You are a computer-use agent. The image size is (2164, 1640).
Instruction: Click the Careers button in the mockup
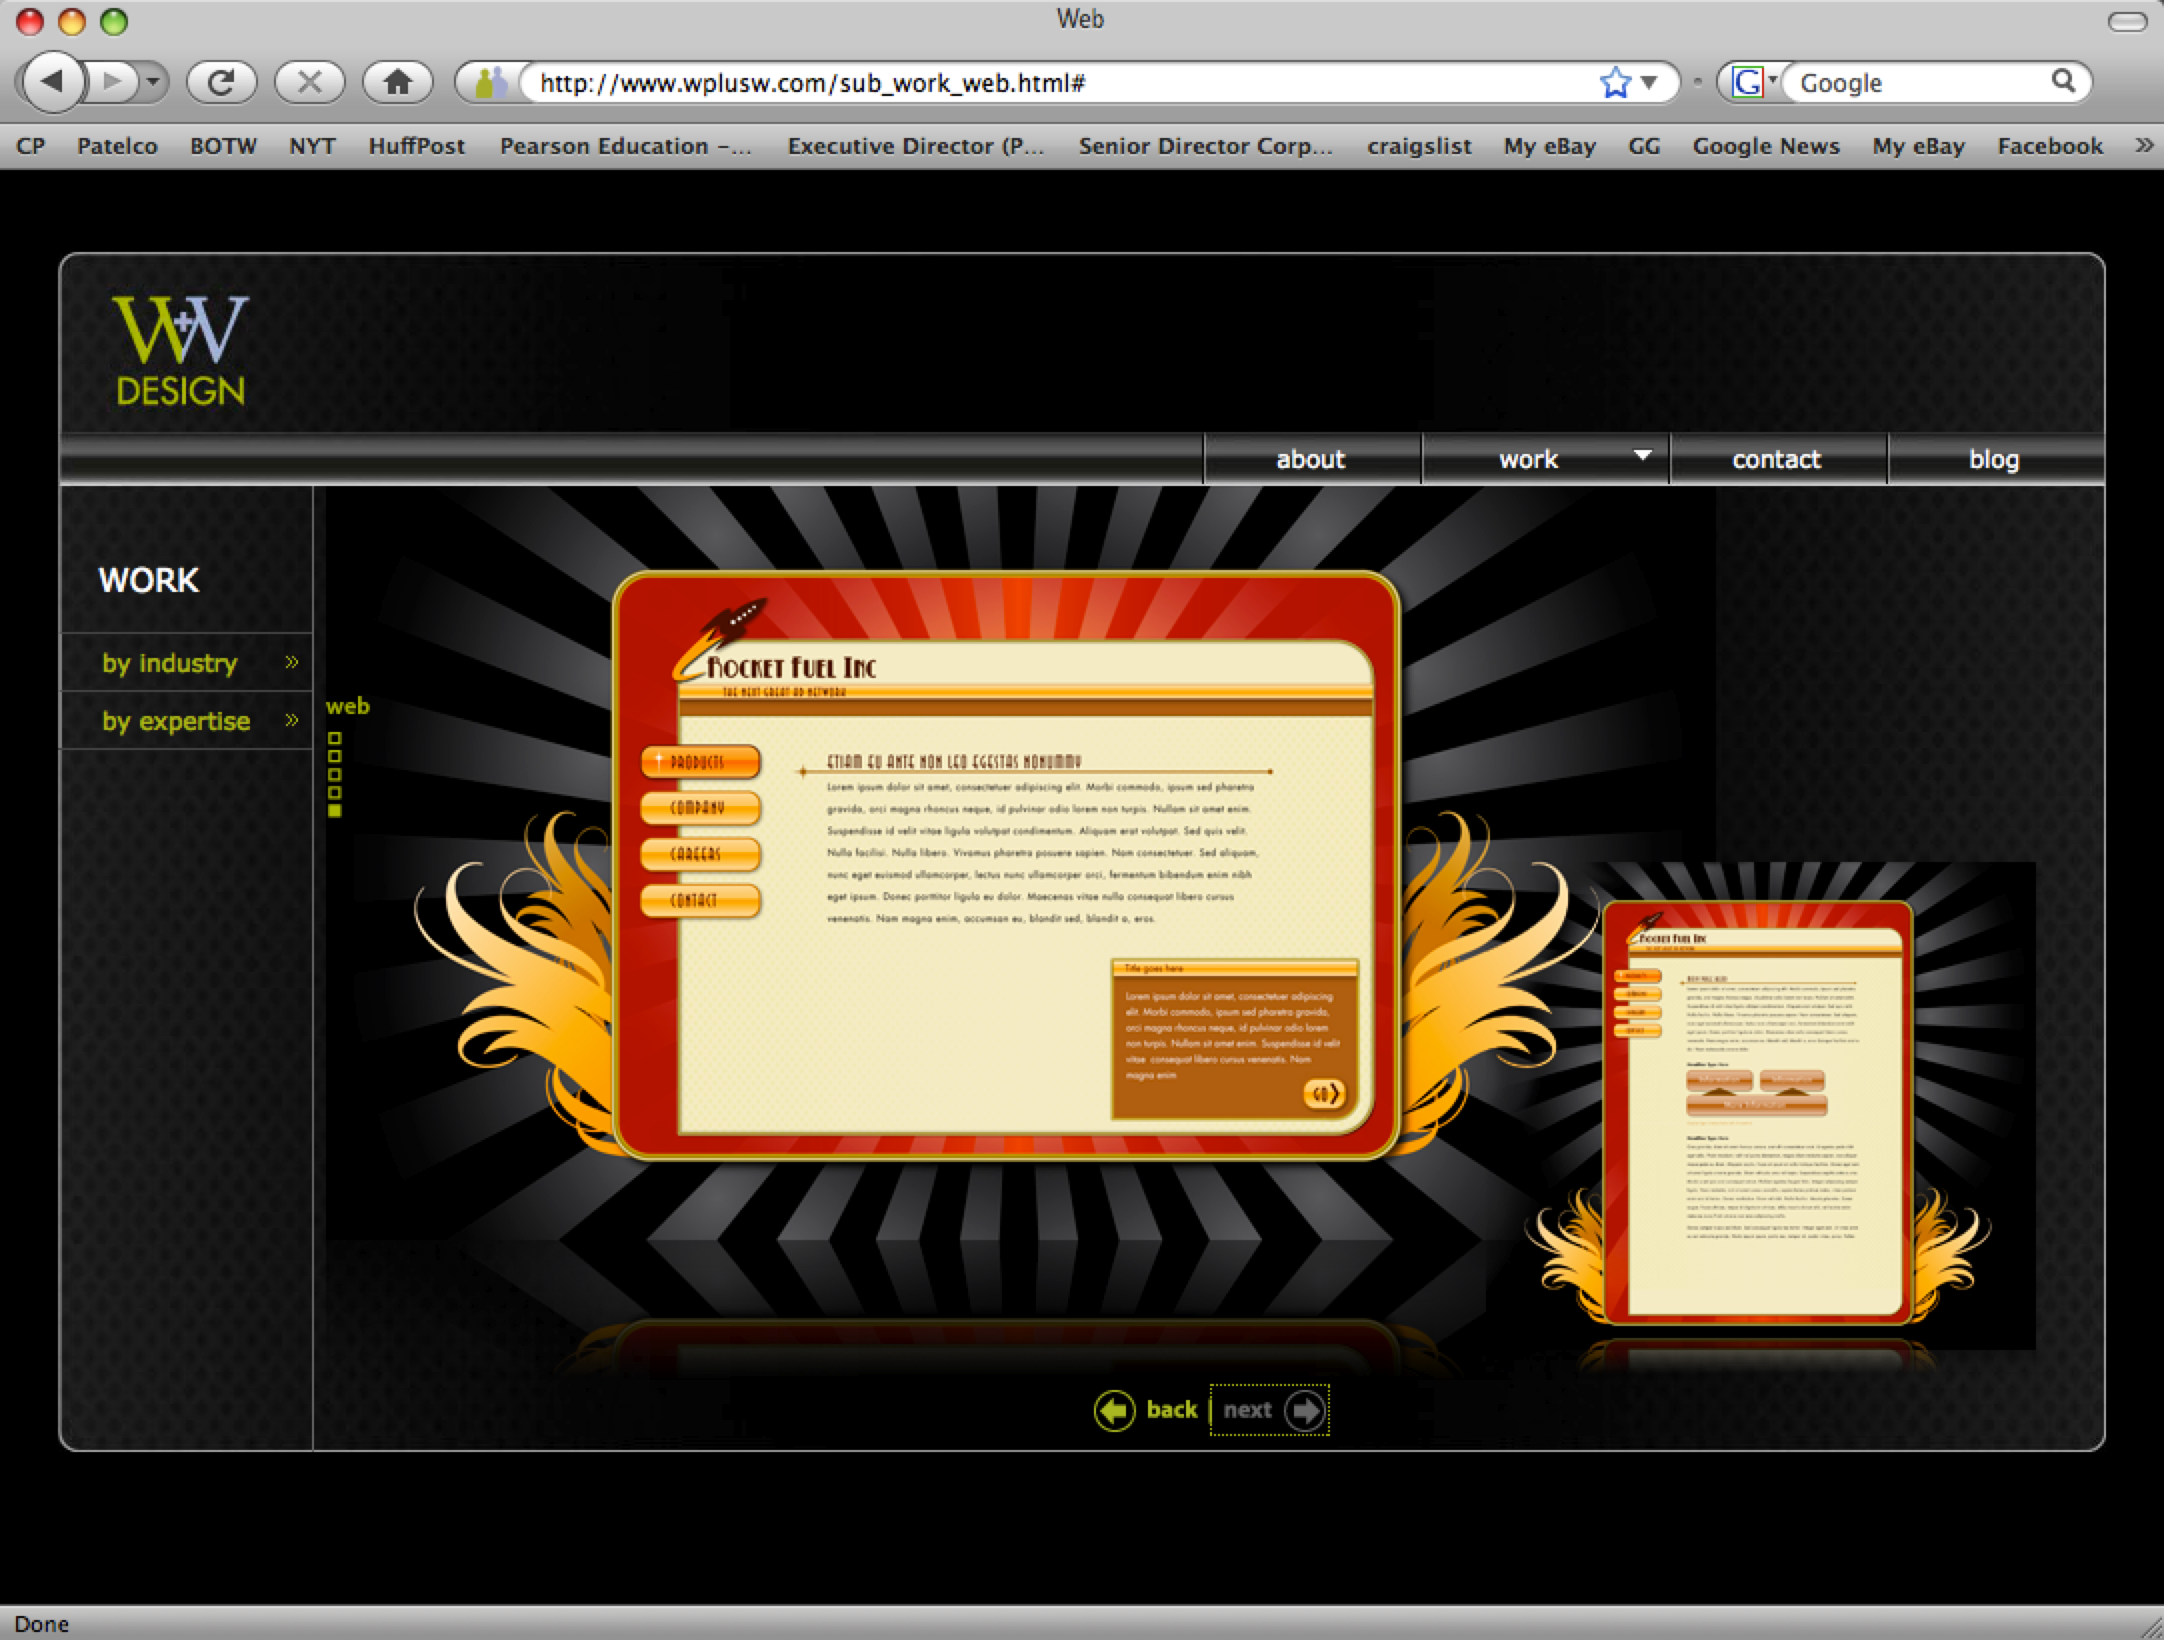click(x=700, y=854)
